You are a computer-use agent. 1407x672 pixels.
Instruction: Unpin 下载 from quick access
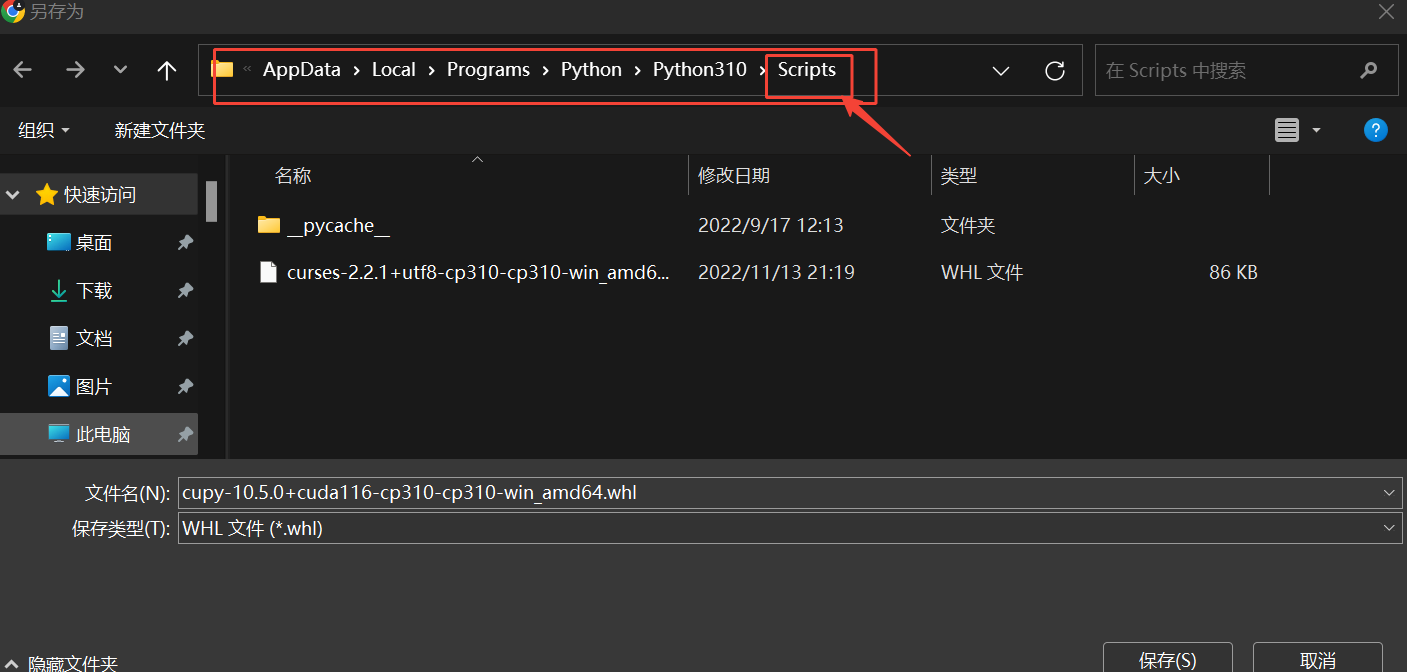click(x=185, y=290)
